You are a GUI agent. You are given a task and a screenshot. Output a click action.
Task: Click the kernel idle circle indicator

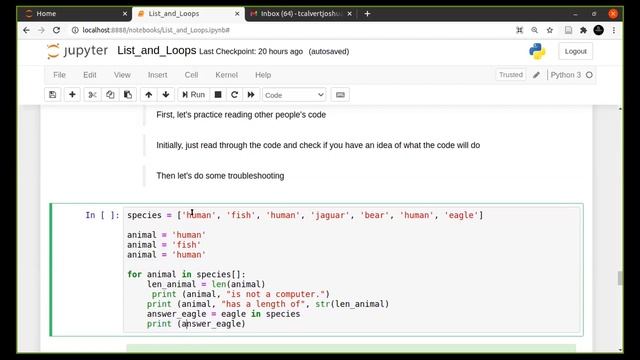589,75
